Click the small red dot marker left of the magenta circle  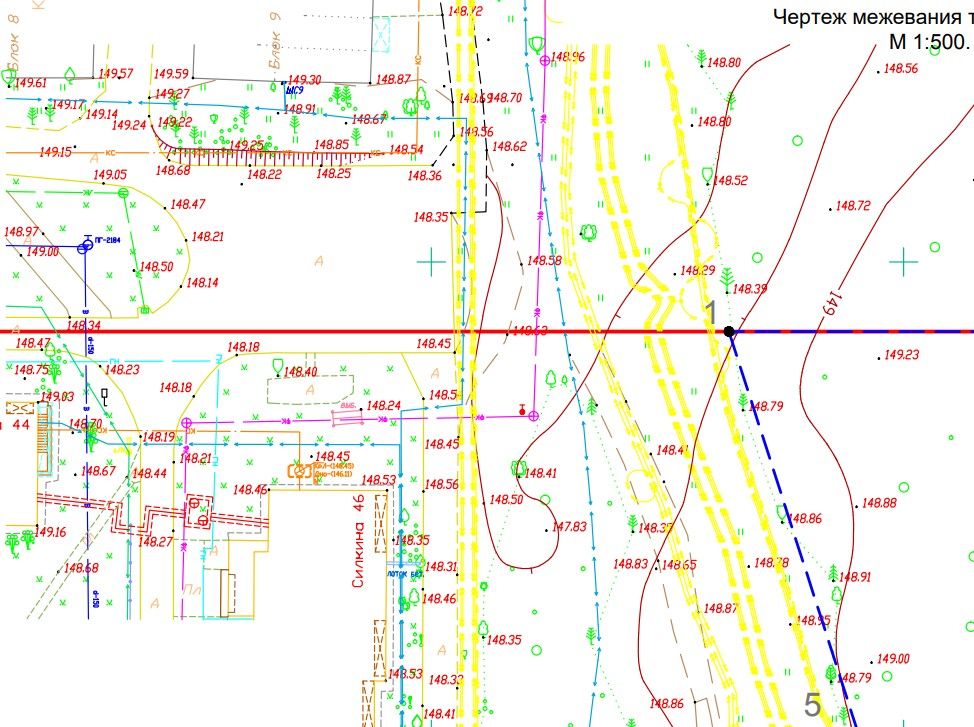click(521, 411)
